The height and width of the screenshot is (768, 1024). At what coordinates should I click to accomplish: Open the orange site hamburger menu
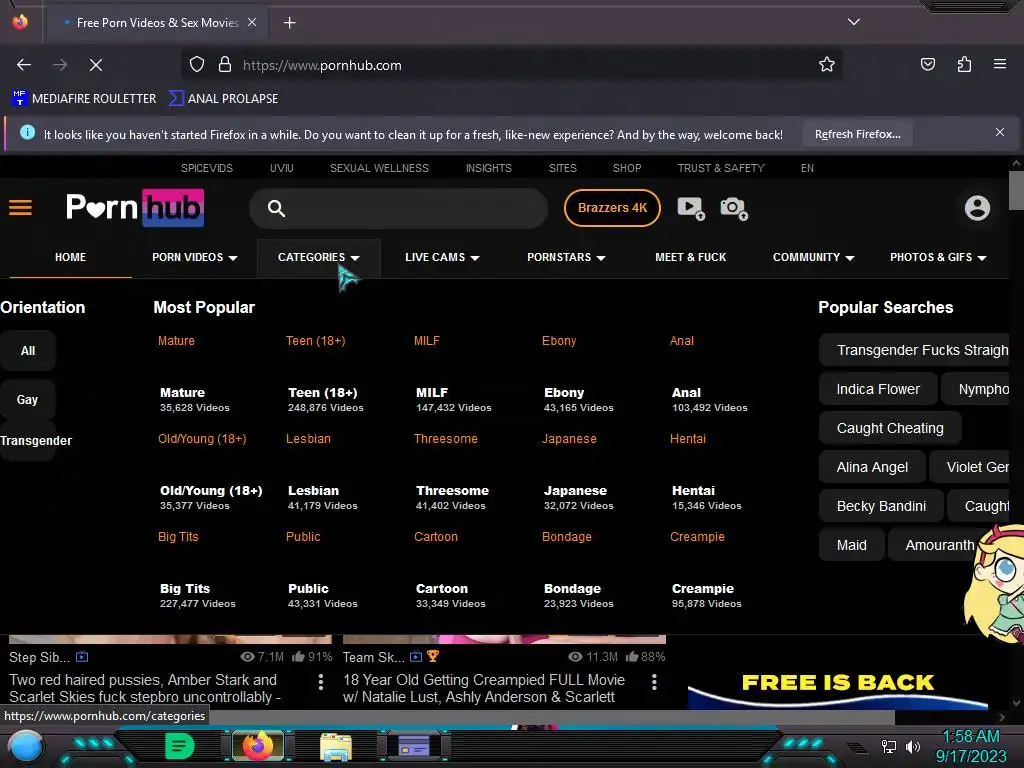(x=20, y=208)
